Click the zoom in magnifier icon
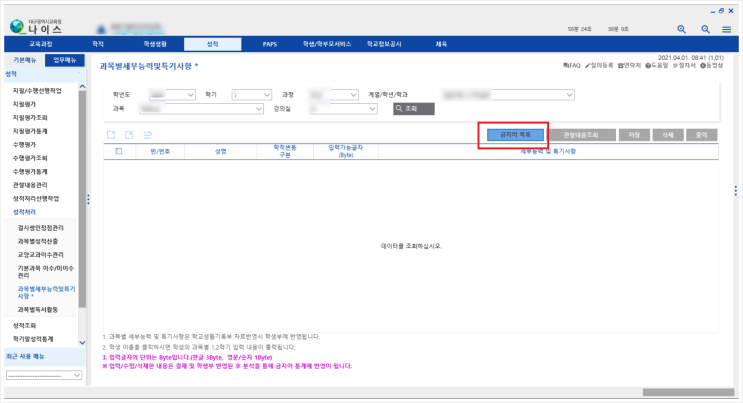Viewport: 743px width, 403px height. 681,29
